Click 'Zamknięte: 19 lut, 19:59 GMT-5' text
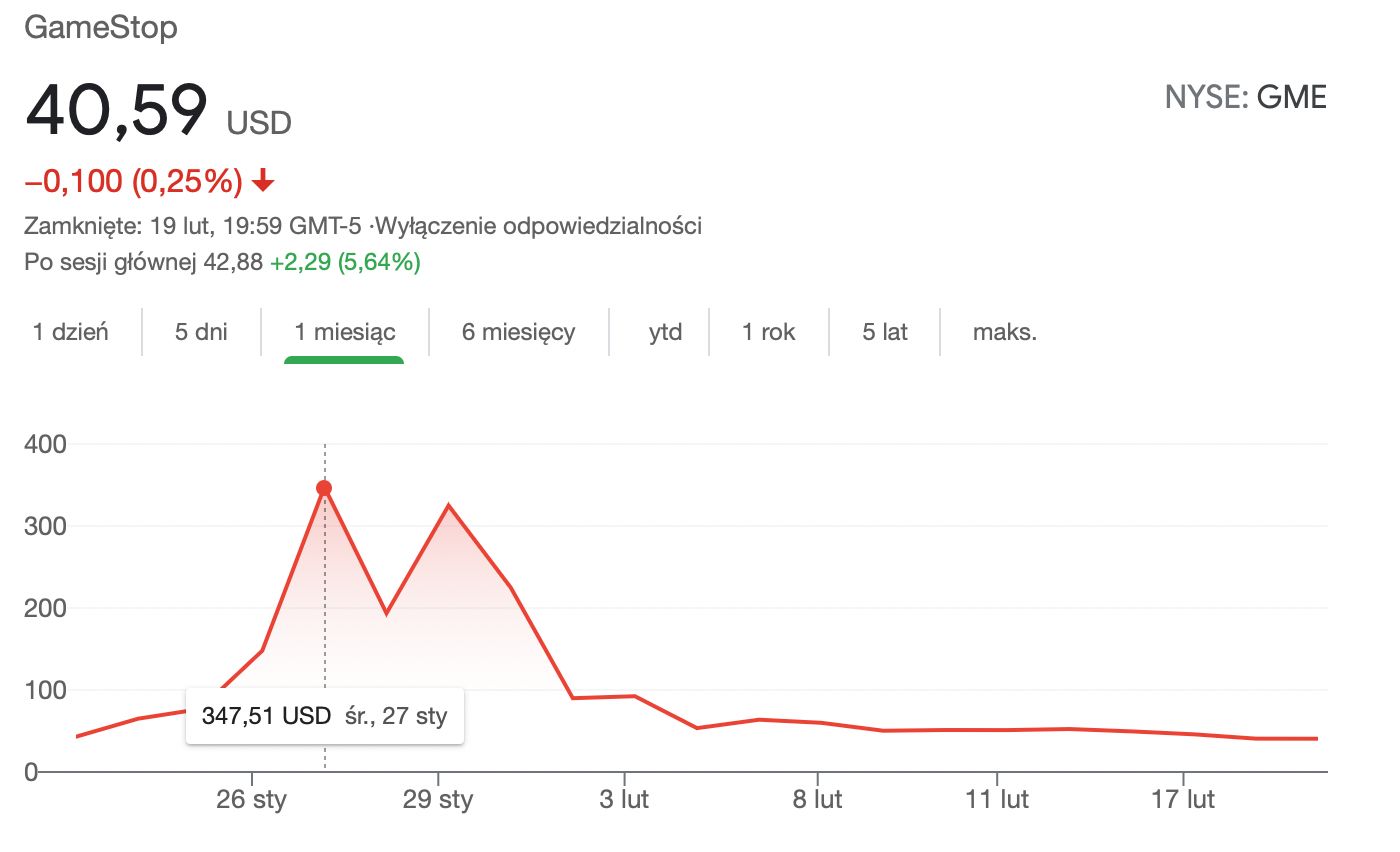The image size is (1400, 852). coord(194,226)
